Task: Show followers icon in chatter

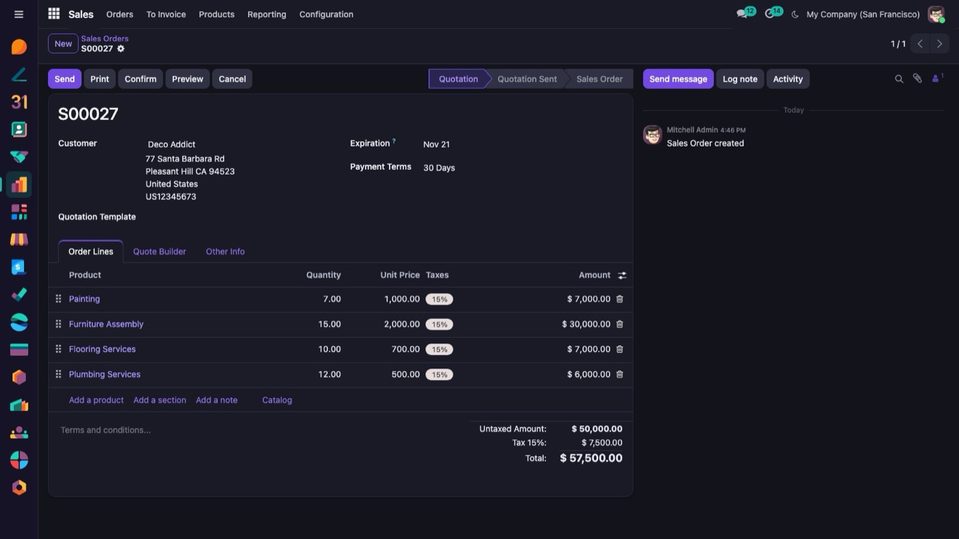Action: tap(937, 78)
